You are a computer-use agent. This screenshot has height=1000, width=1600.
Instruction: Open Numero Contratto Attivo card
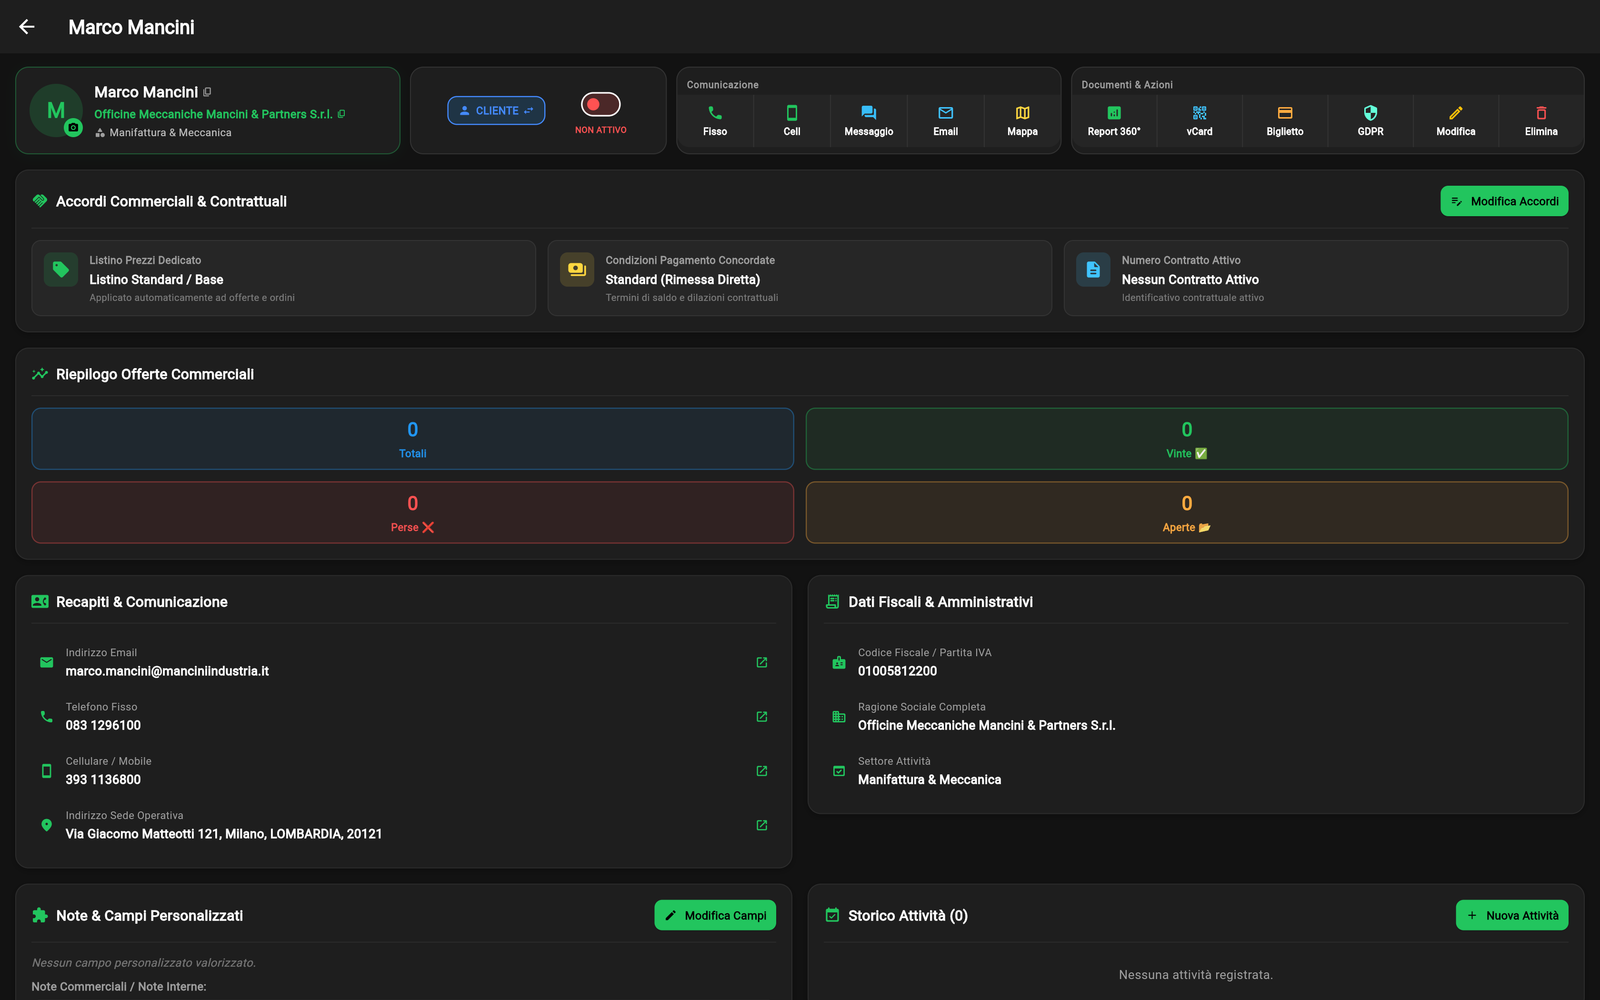[x=1316, y=278]
